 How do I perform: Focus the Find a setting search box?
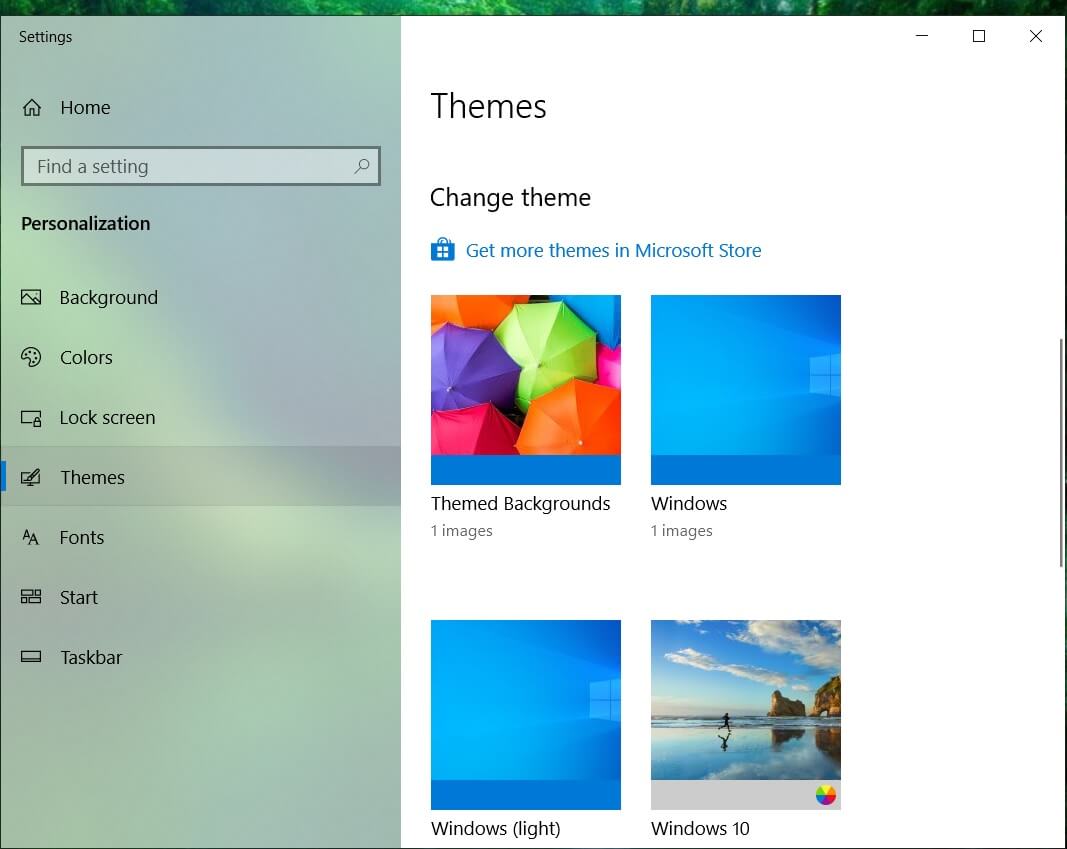(x=201, y=166)
